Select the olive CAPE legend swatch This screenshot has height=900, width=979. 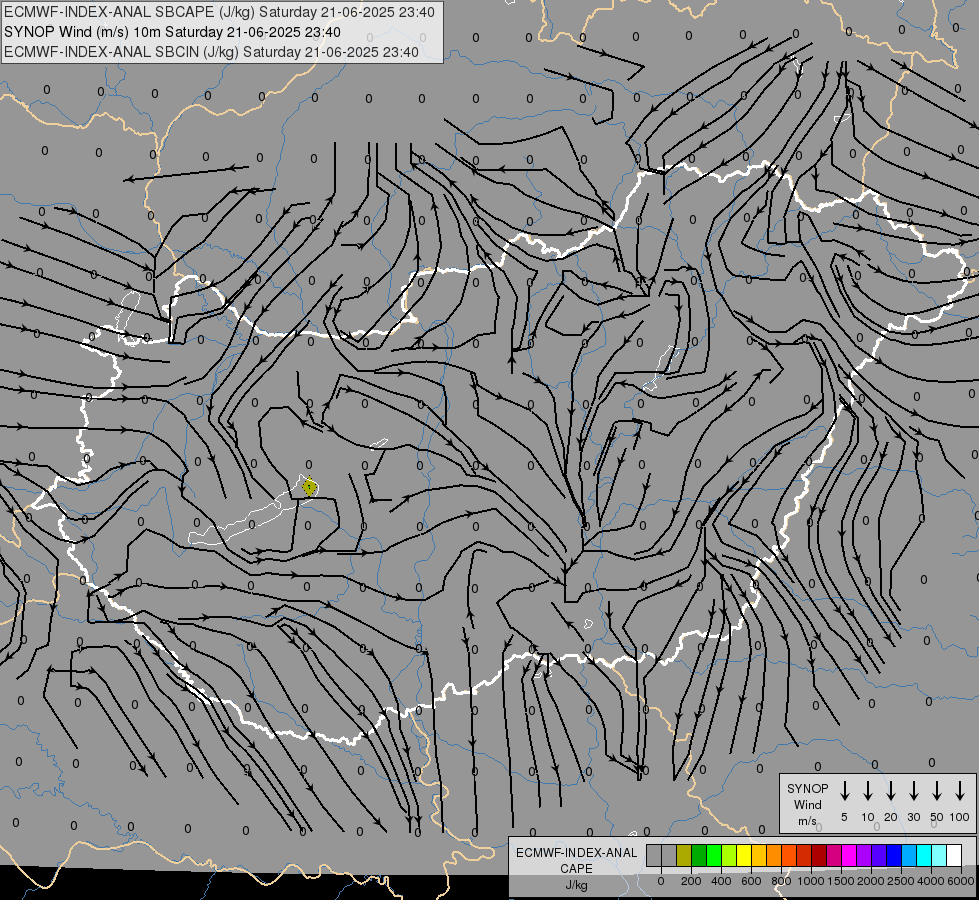click(684, 856)
